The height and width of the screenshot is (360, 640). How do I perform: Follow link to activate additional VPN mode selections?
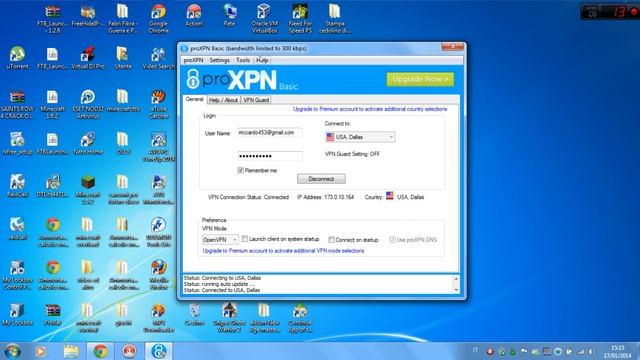click(x=283, y=251)
